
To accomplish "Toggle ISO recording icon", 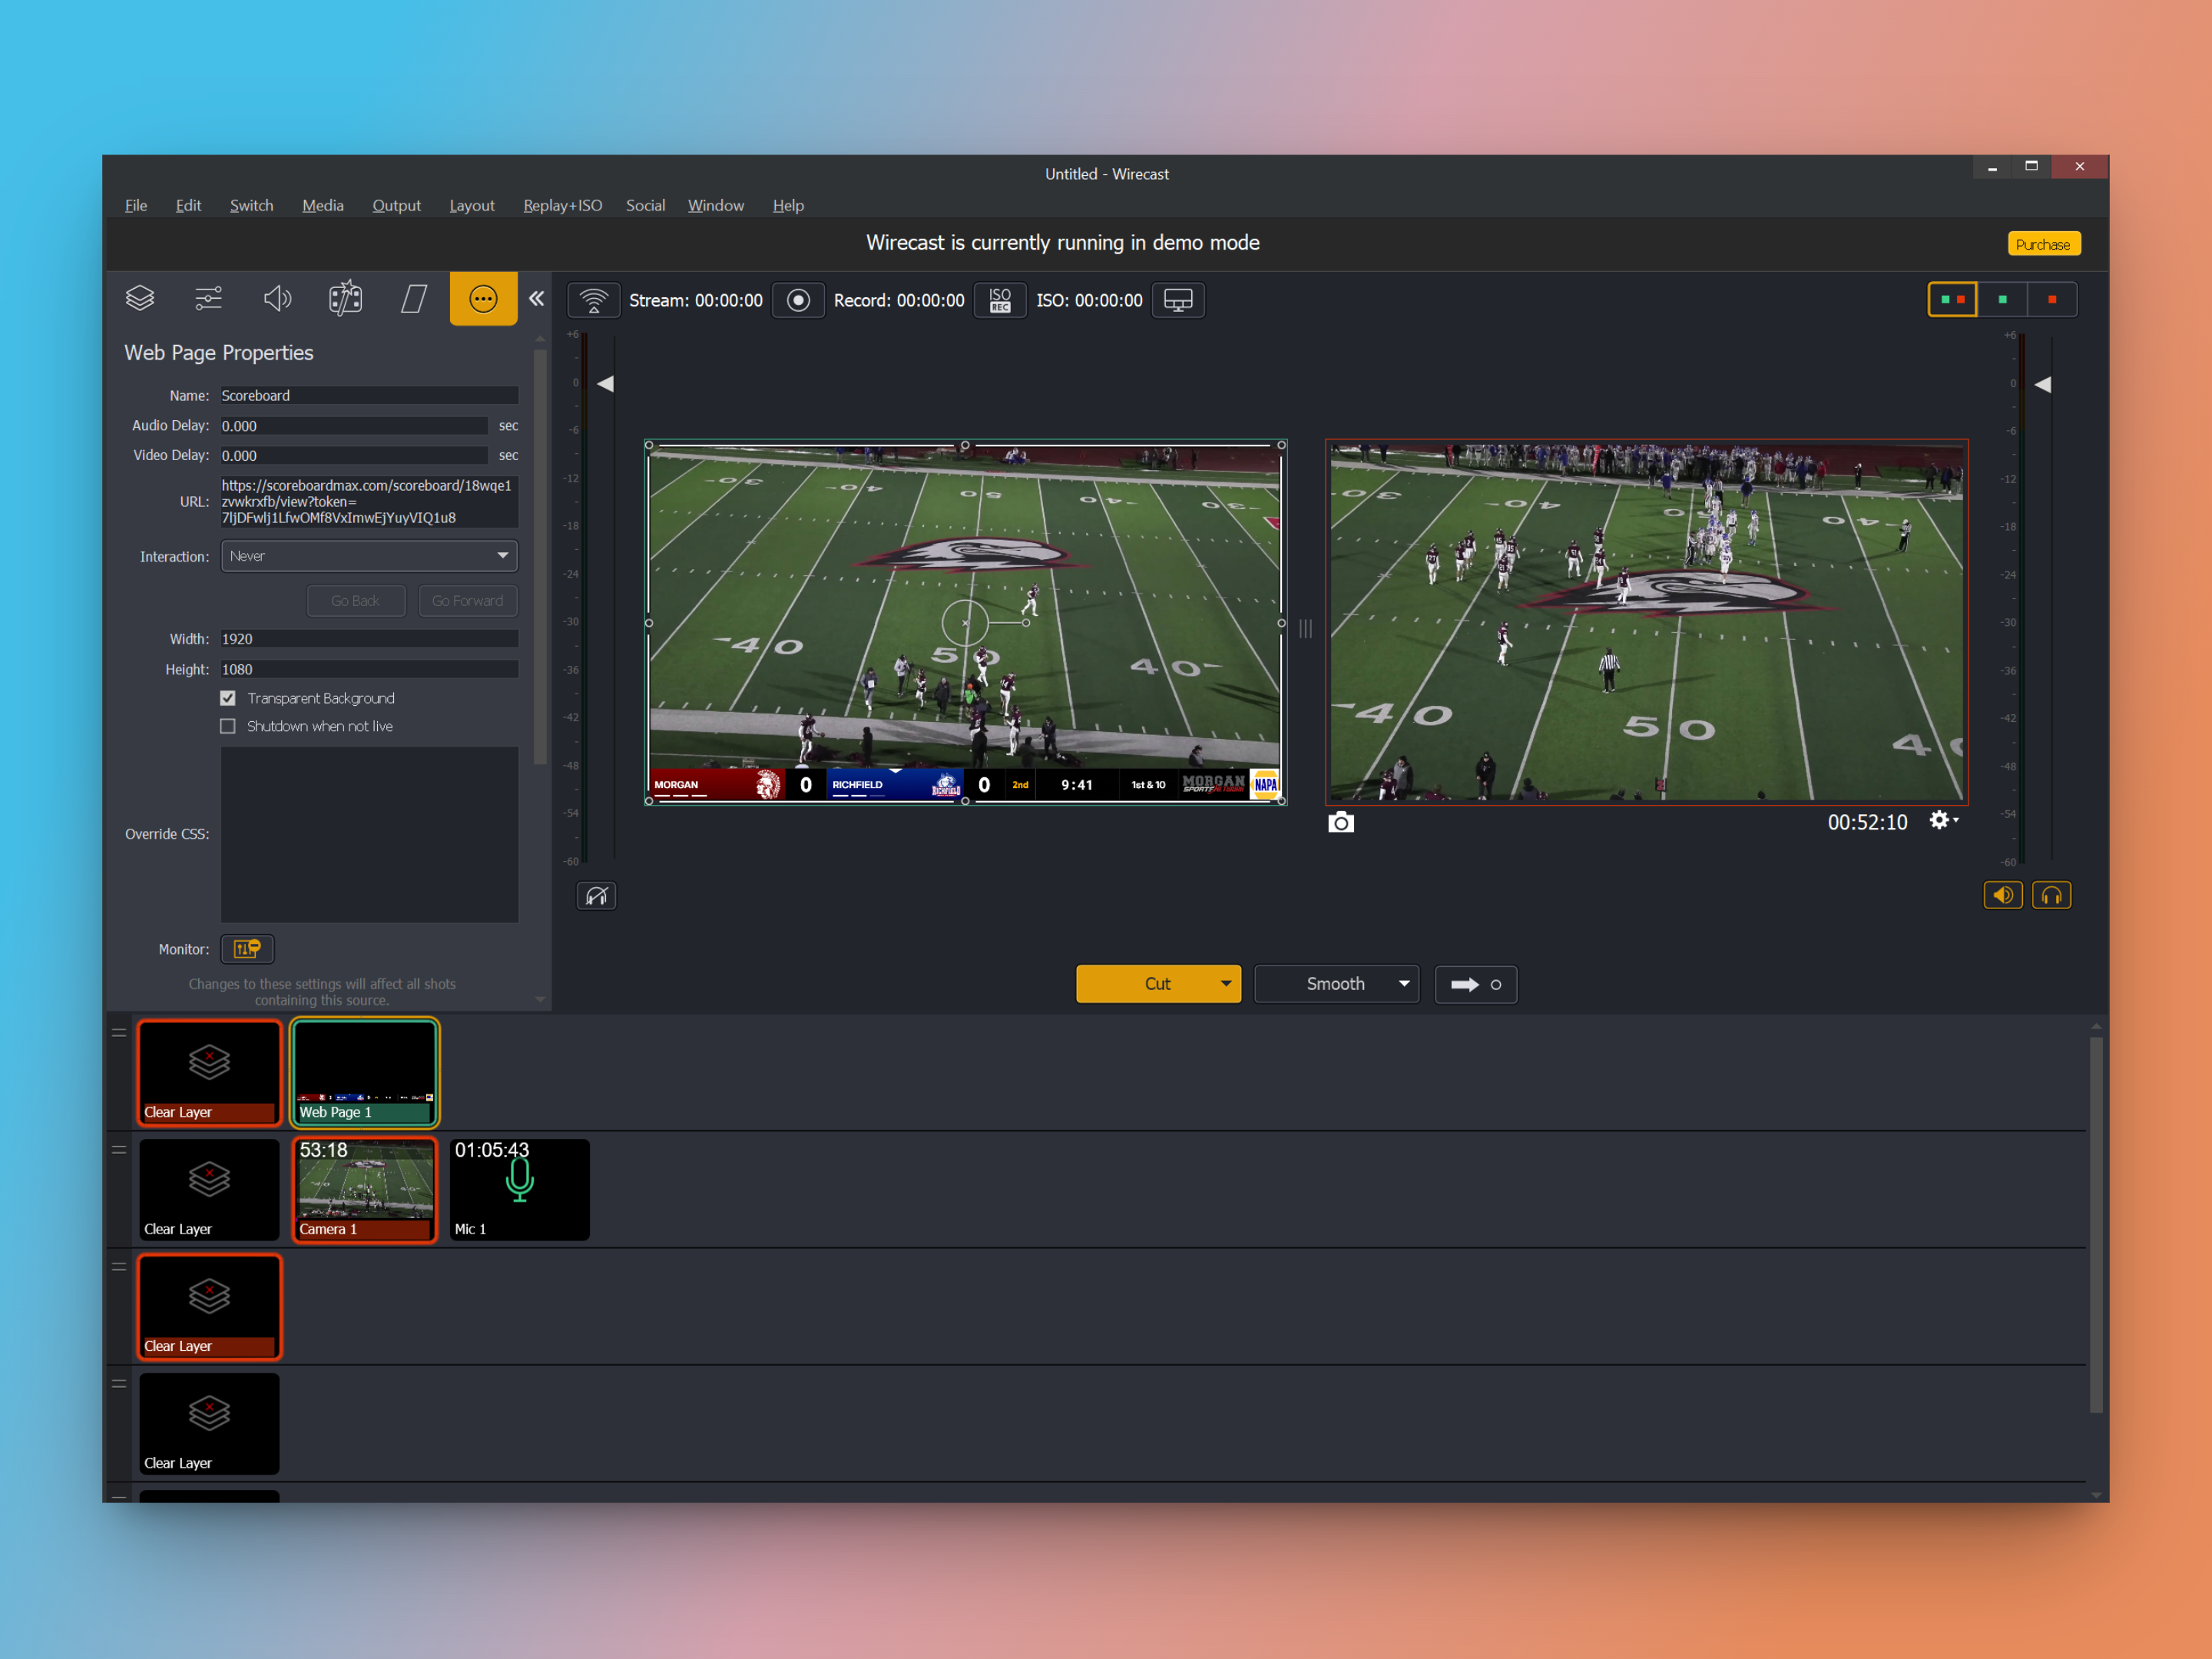I will 1000,300.
